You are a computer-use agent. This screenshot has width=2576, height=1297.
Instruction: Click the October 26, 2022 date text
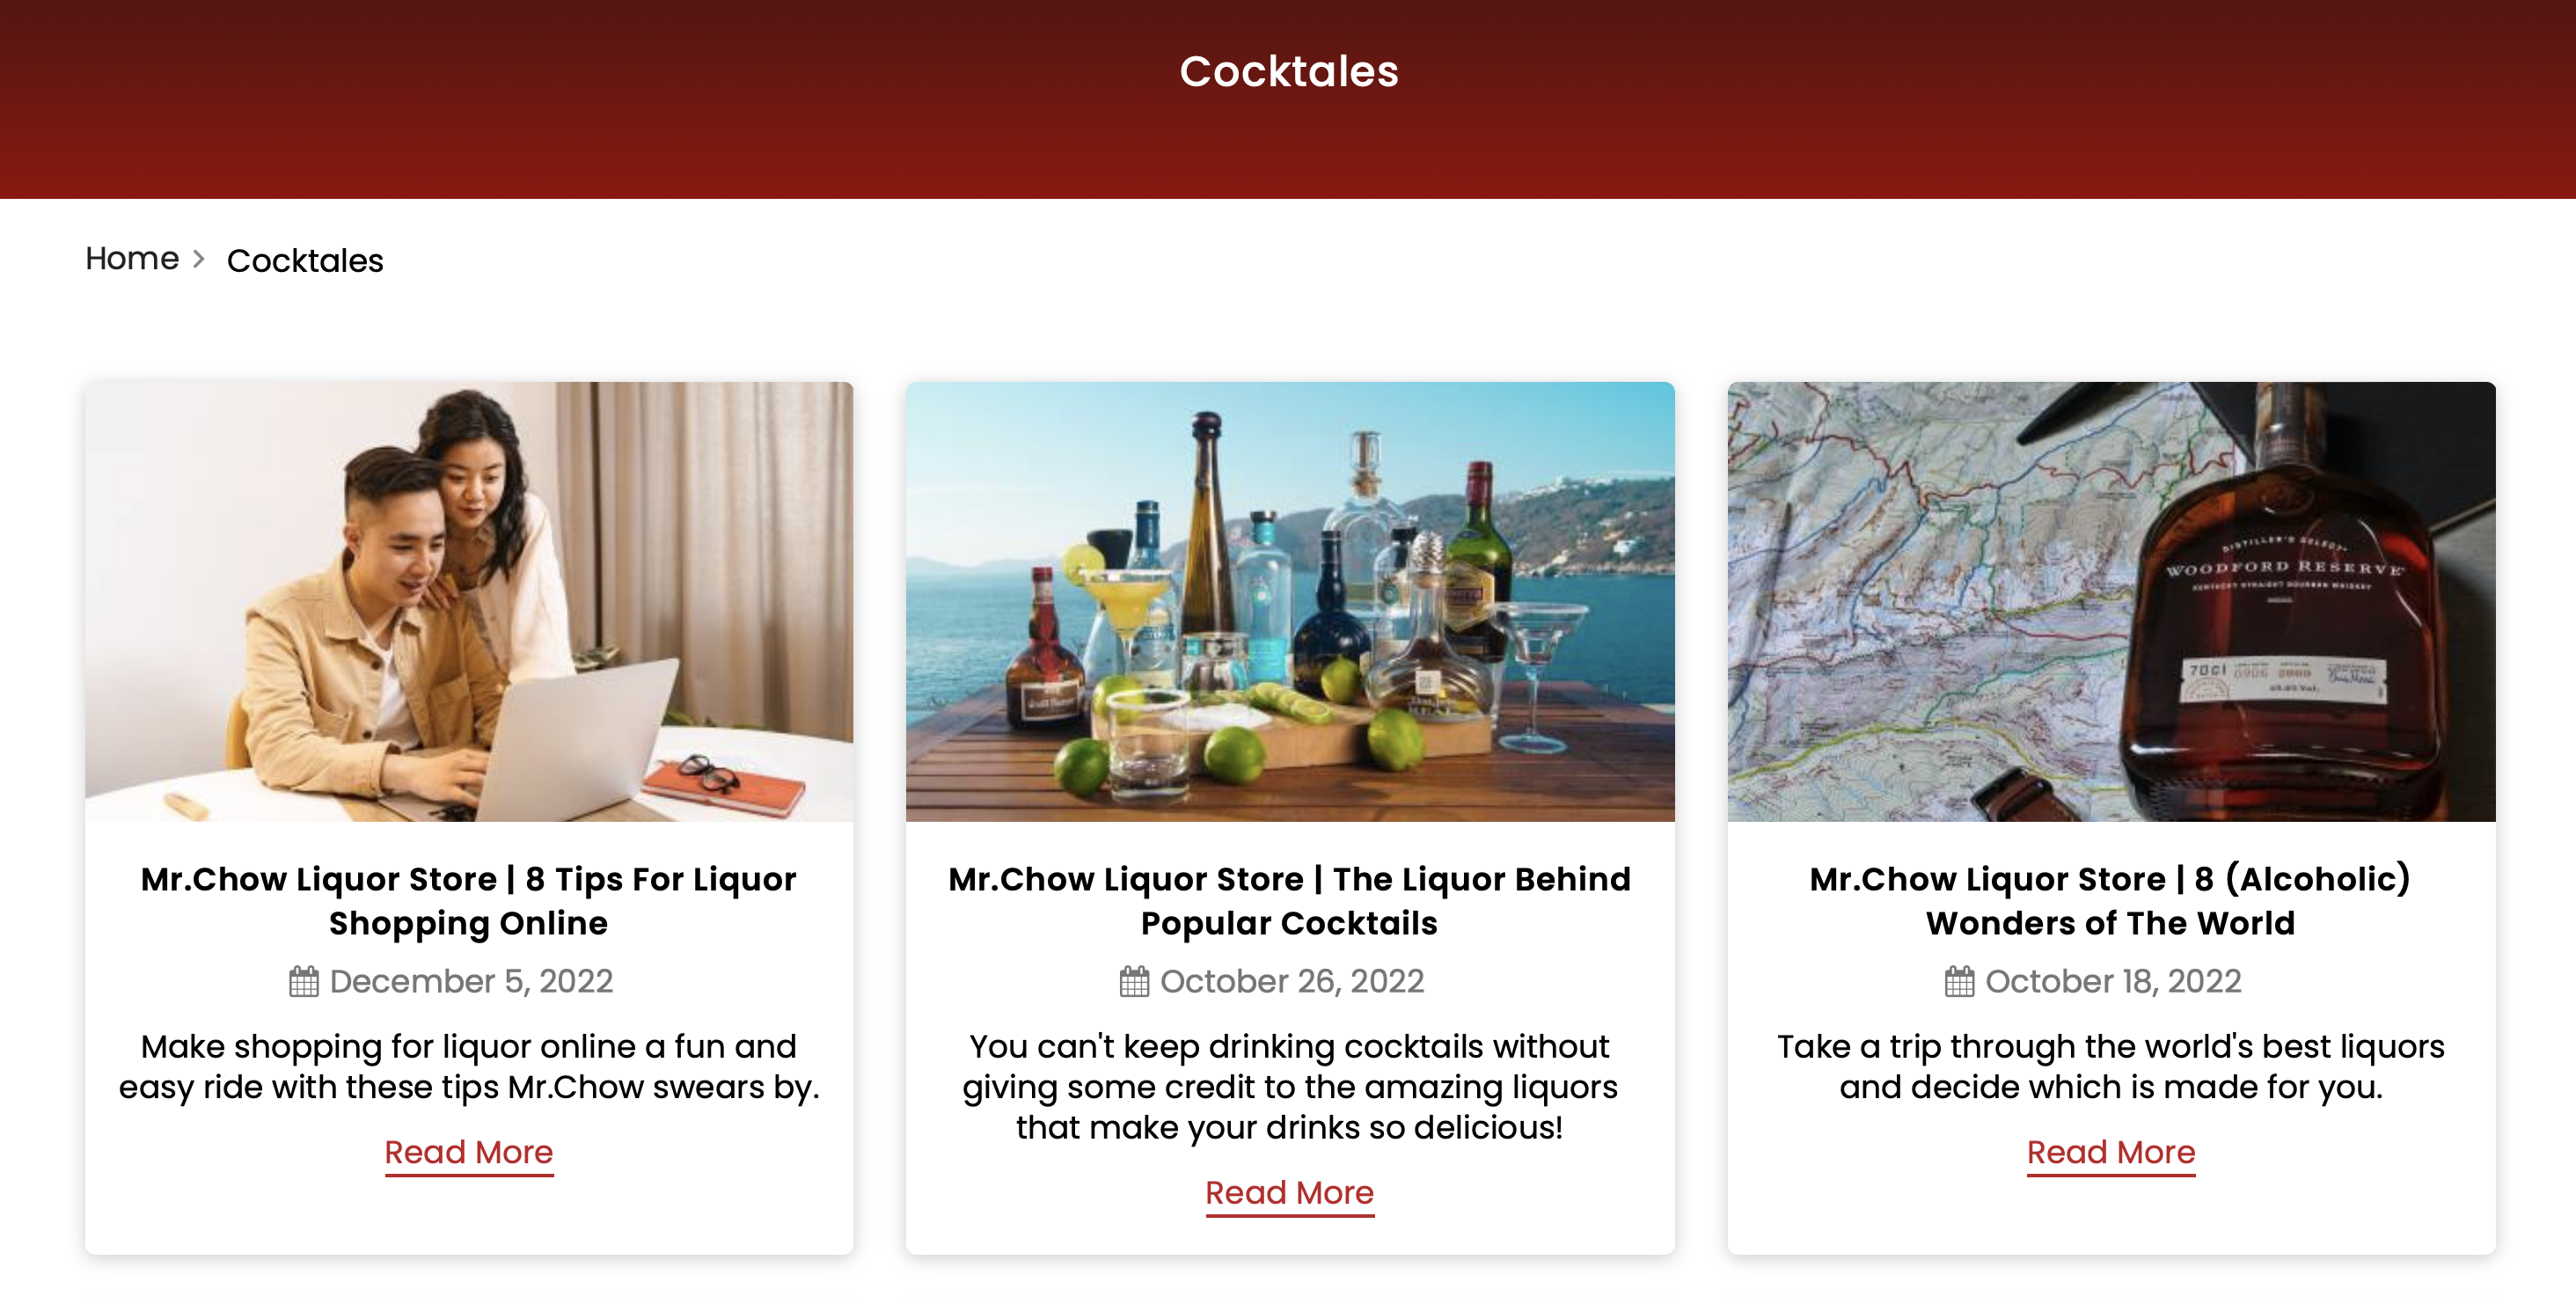point(1292,981)
